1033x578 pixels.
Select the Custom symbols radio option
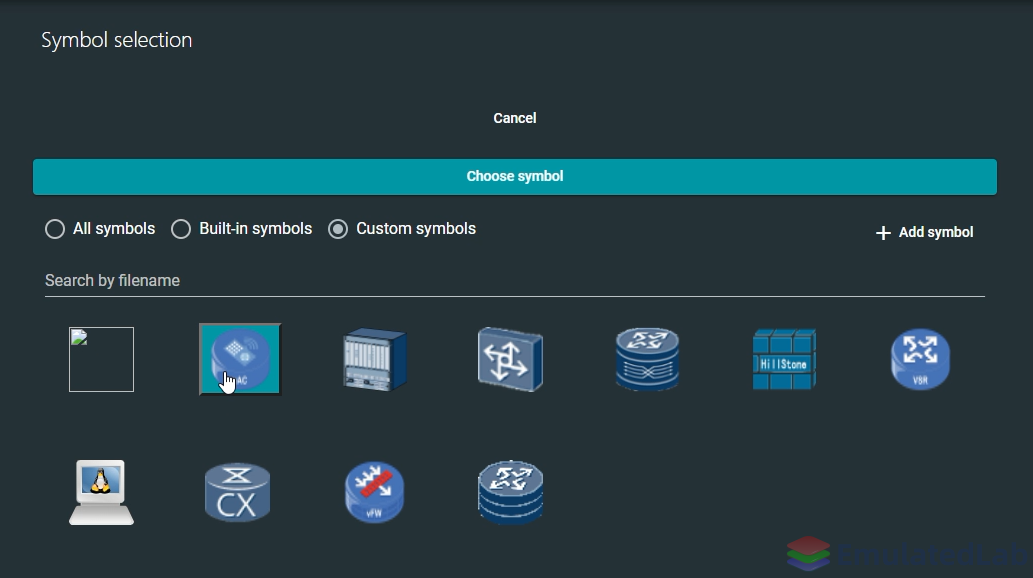pyautogui.click(x=402, y=229)
